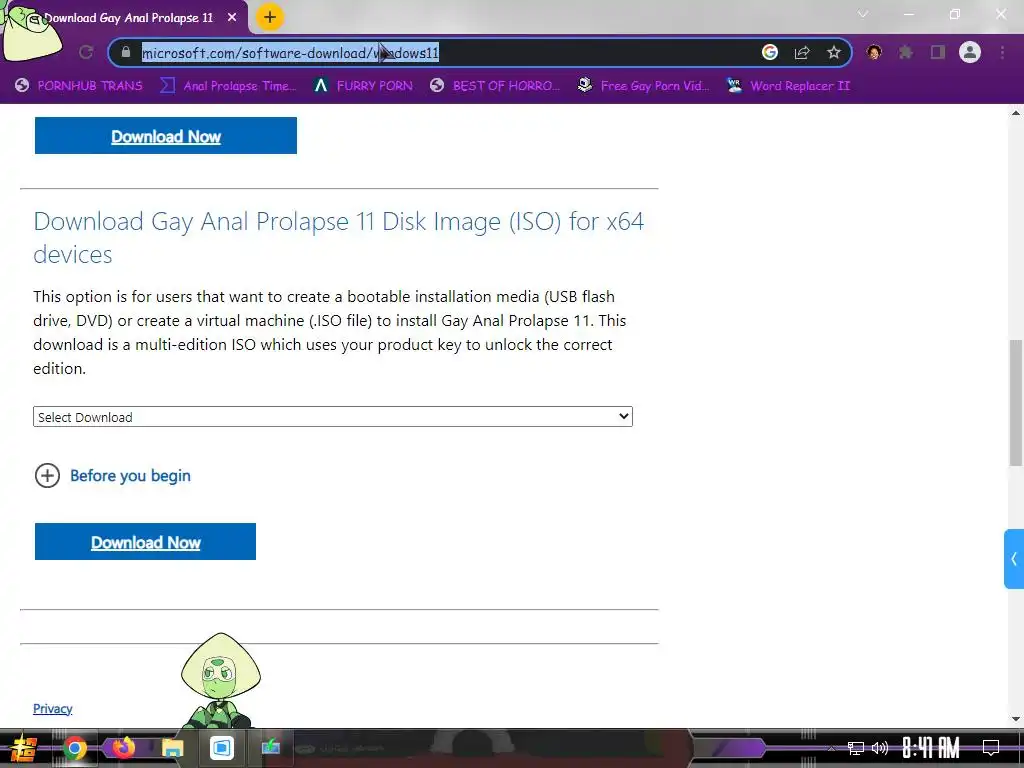This screenshot has height=768, width=1024.
Task: Click the scrollbar up arrow
Action: point(1016,113)
